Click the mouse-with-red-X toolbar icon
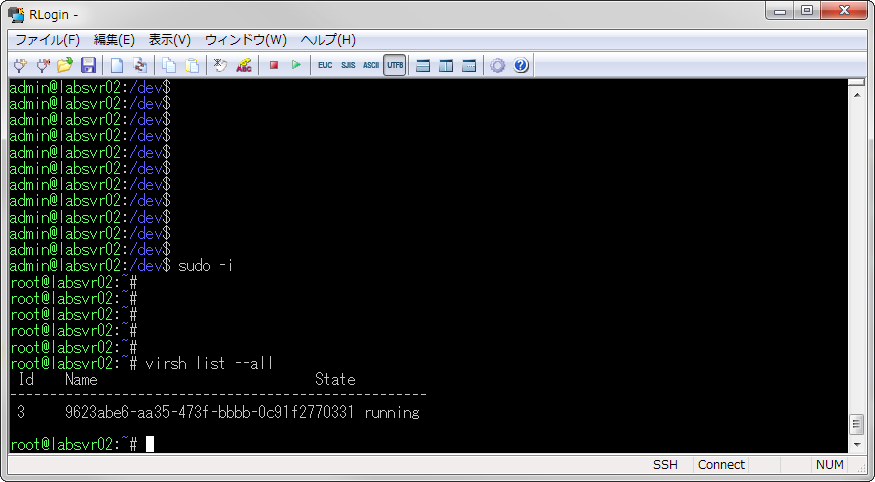This screenshot has height=482, width=875. point(220,65)
